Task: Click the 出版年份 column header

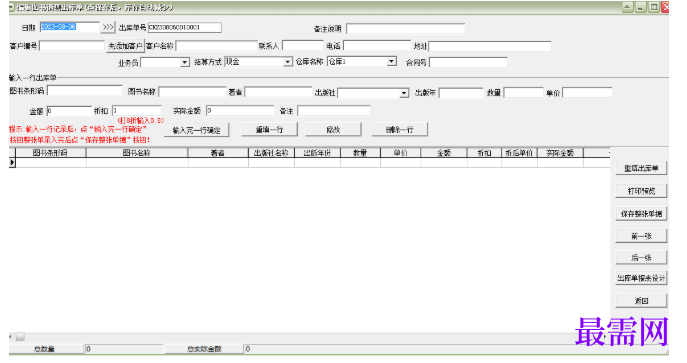Action: click(x=317, y=153)
